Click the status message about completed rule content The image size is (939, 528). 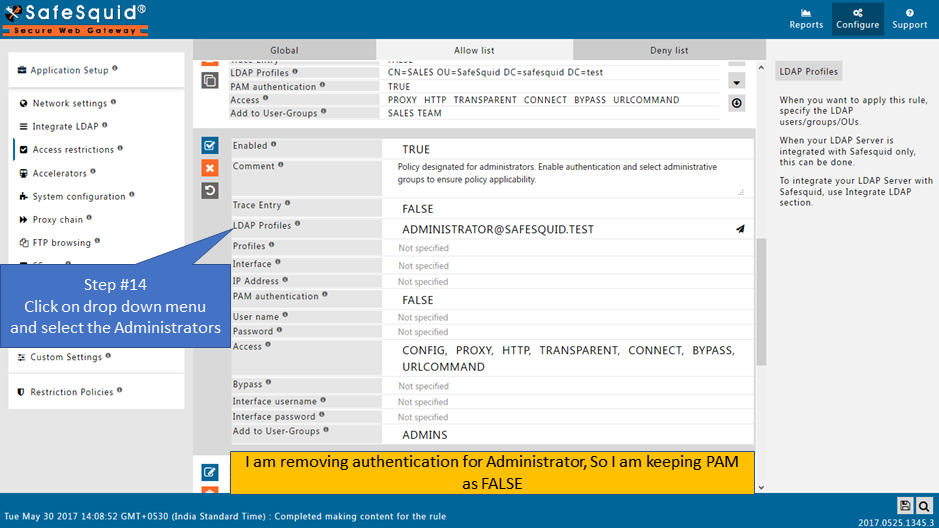click(225, 516)
